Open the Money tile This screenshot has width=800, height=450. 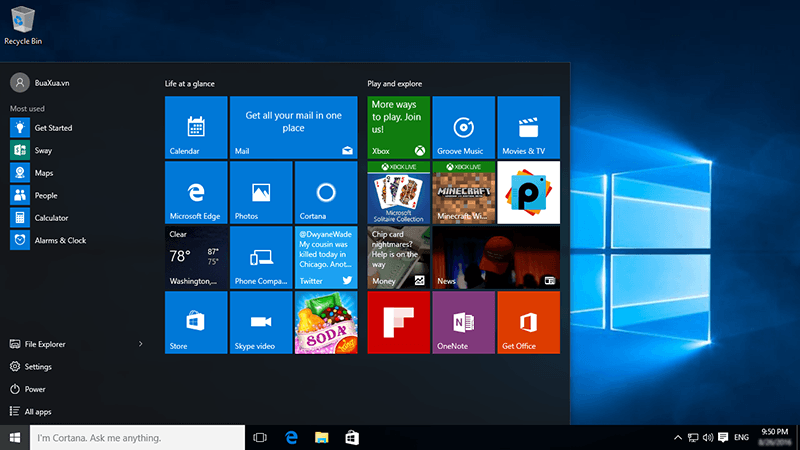tap(398, 258)
